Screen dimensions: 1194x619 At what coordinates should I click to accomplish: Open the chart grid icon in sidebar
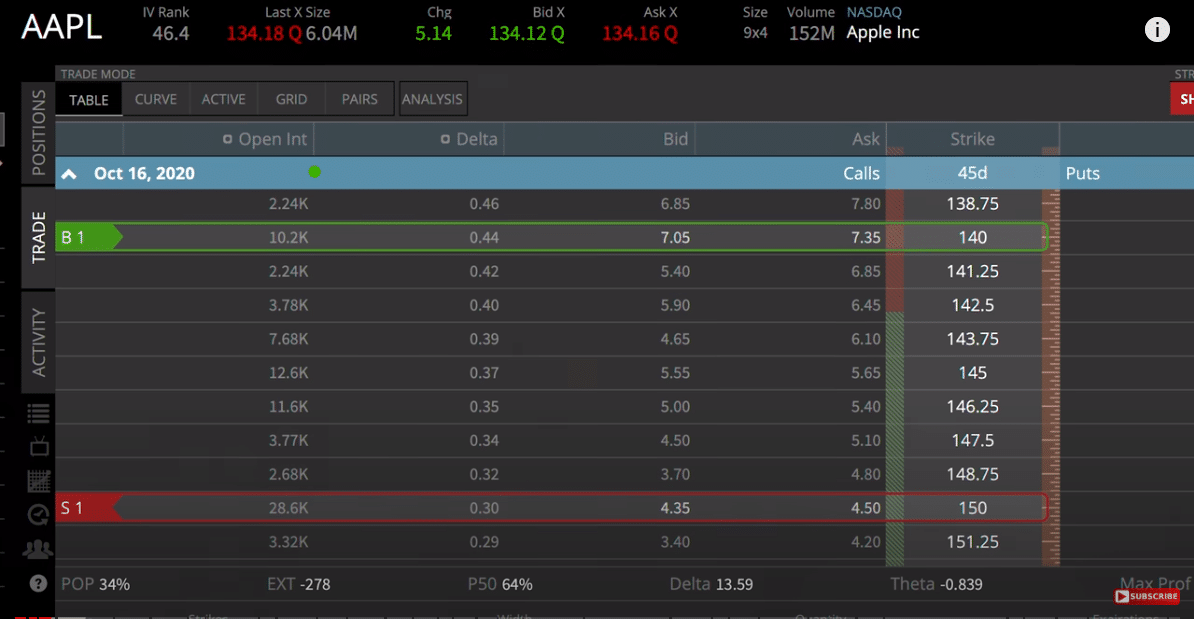pyautogui.click(x=38, y=480)
